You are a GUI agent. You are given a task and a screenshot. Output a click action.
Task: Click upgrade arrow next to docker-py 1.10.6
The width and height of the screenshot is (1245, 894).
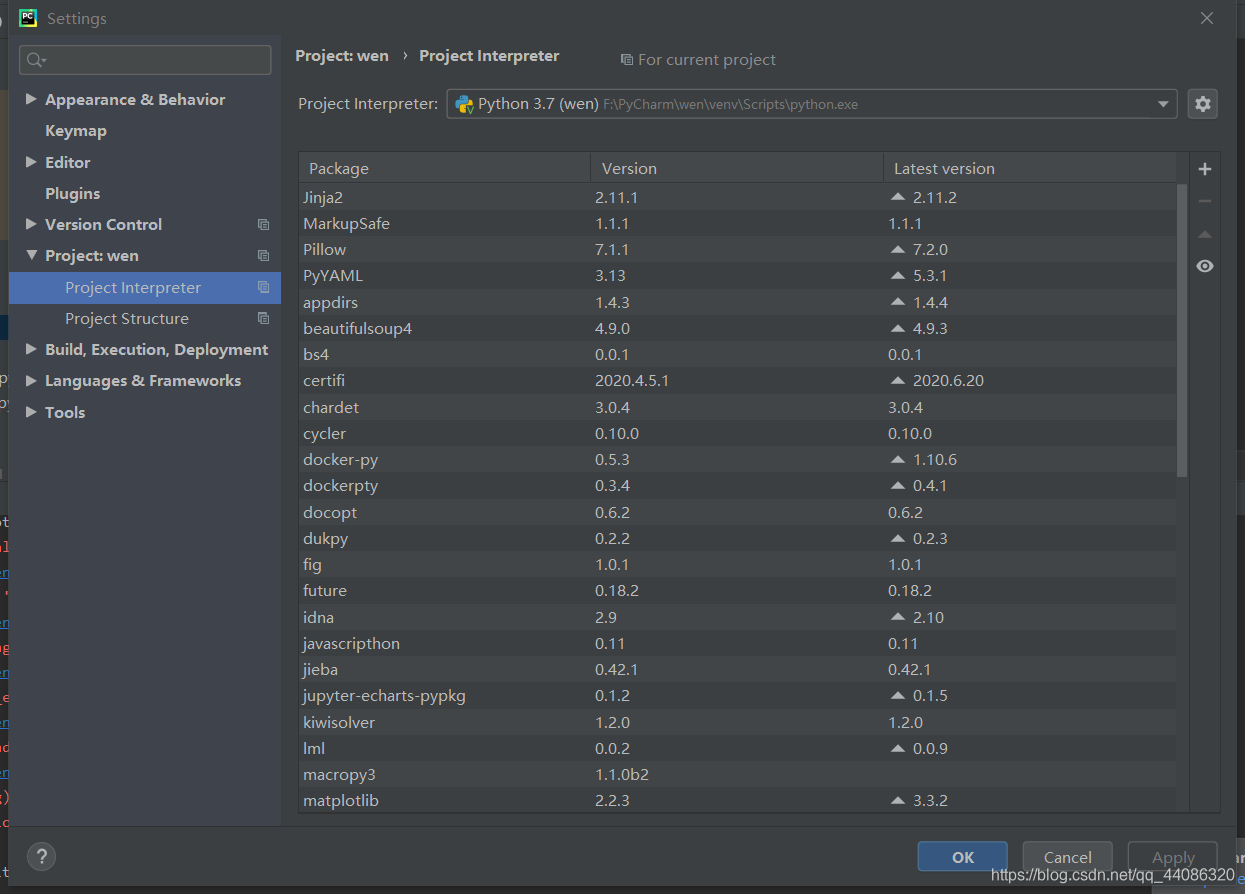click(x=897, y=459)
